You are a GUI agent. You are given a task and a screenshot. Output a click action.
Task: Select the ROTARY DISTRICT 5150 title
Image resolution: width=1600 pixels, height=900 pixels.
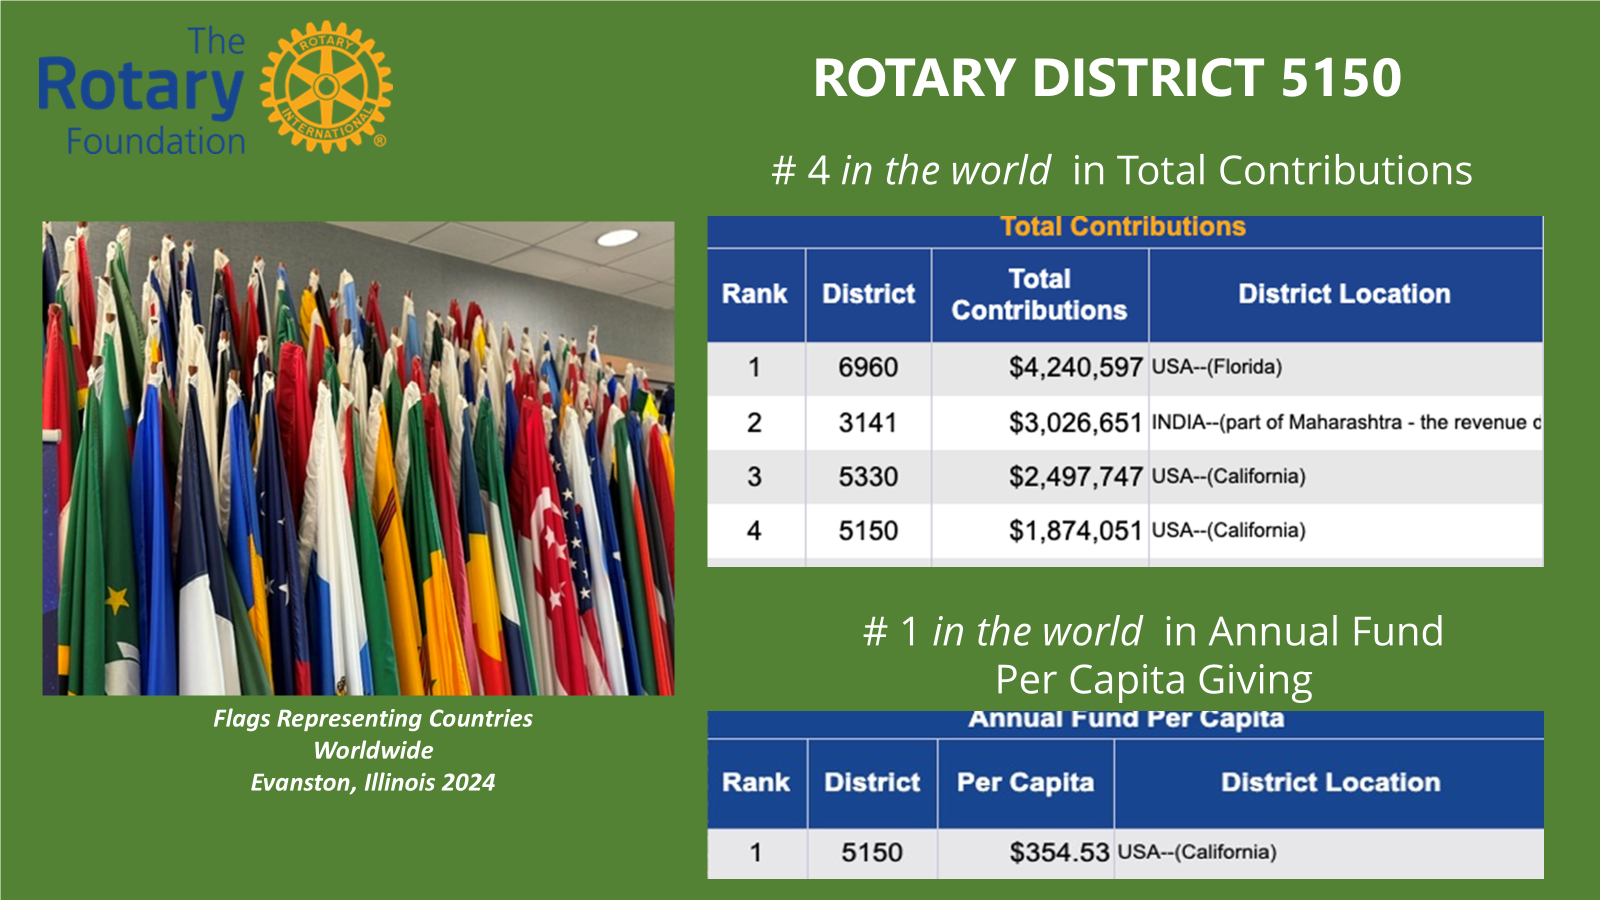coord(1107,78)
